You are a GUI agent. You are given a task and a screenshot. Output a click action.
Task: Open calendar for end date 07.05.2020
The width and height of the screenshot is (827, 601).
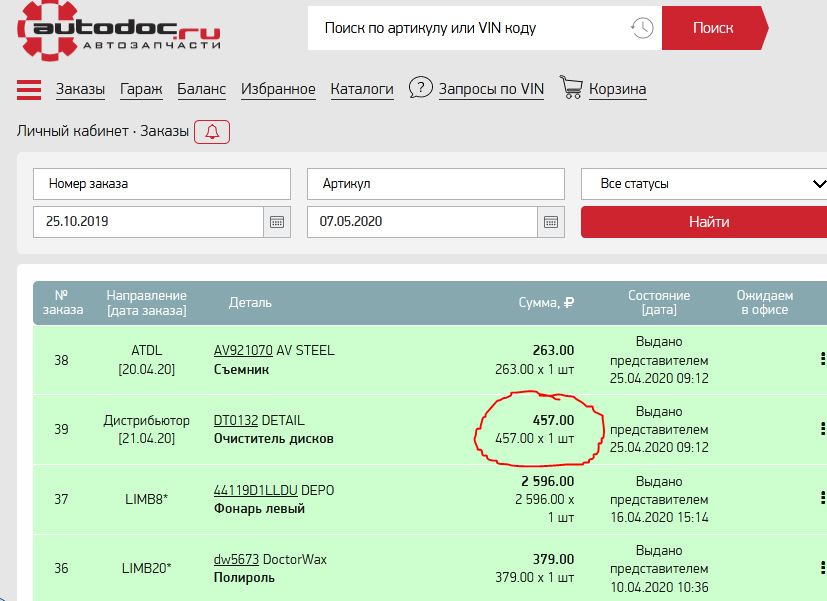pyautogui.click(x=551, y=222)
